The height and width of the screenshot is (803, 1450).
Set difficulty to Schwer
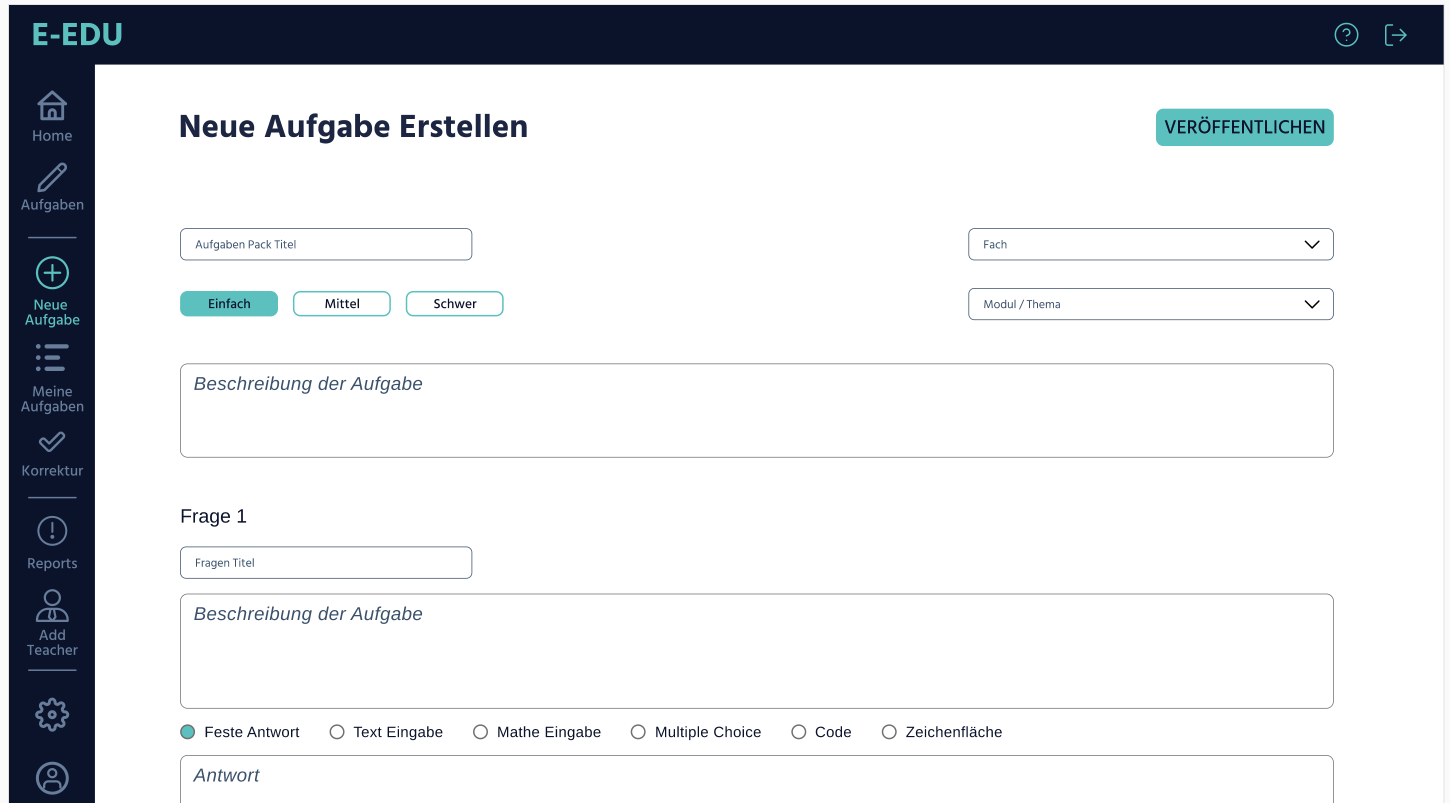pyautogui.click(x=455, y=304)
